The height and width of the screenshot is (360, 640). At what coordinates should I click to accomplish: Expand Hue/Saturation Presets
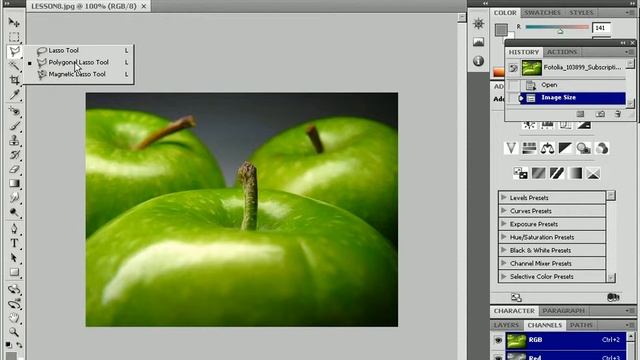(x=504, y=237)
